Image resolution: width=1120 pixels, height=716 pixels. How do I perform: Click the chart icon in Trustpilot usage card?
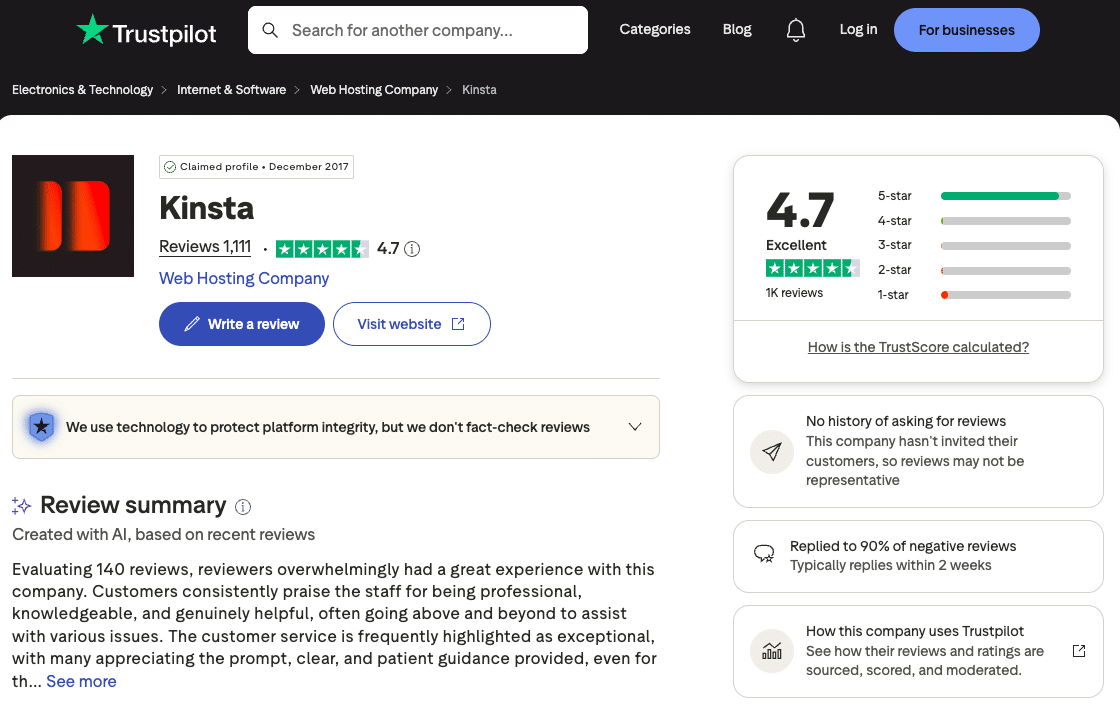[x=771, y=651]
